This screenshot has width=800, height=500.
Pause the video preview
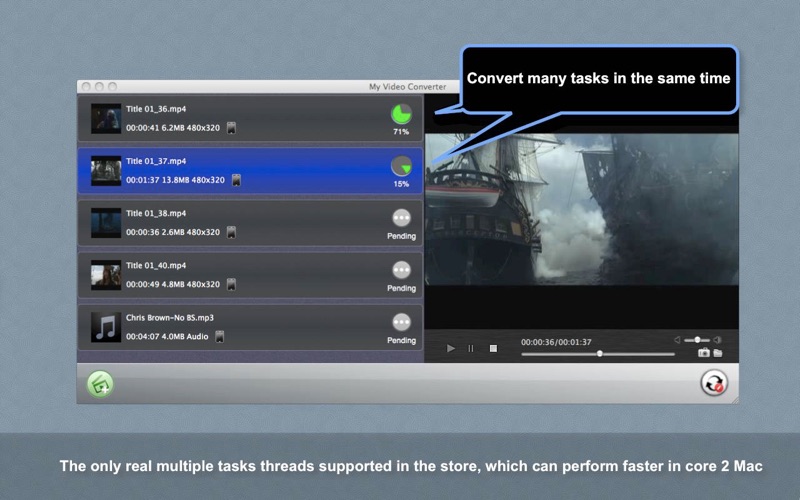click(471, 348)
